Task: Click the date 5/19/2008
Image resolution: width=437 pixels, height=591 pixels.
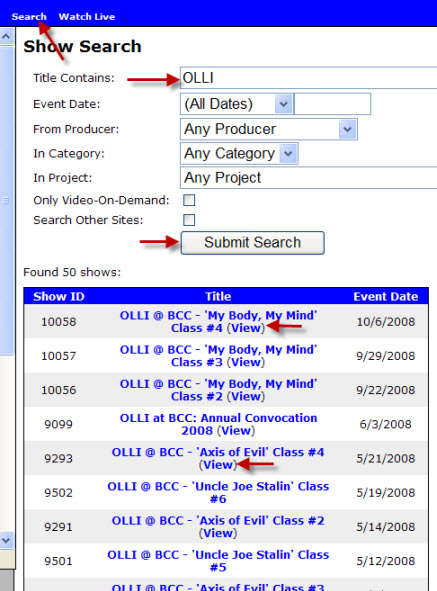Action: point(386,493)
